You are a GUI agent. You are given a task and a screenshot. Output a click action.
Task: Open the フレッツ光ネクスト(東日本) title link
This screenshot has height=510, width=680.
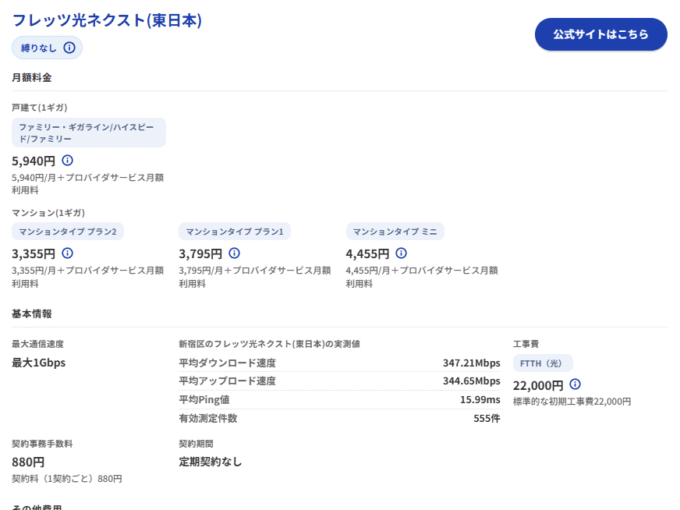pyautogui.click(x=107, y=20)
